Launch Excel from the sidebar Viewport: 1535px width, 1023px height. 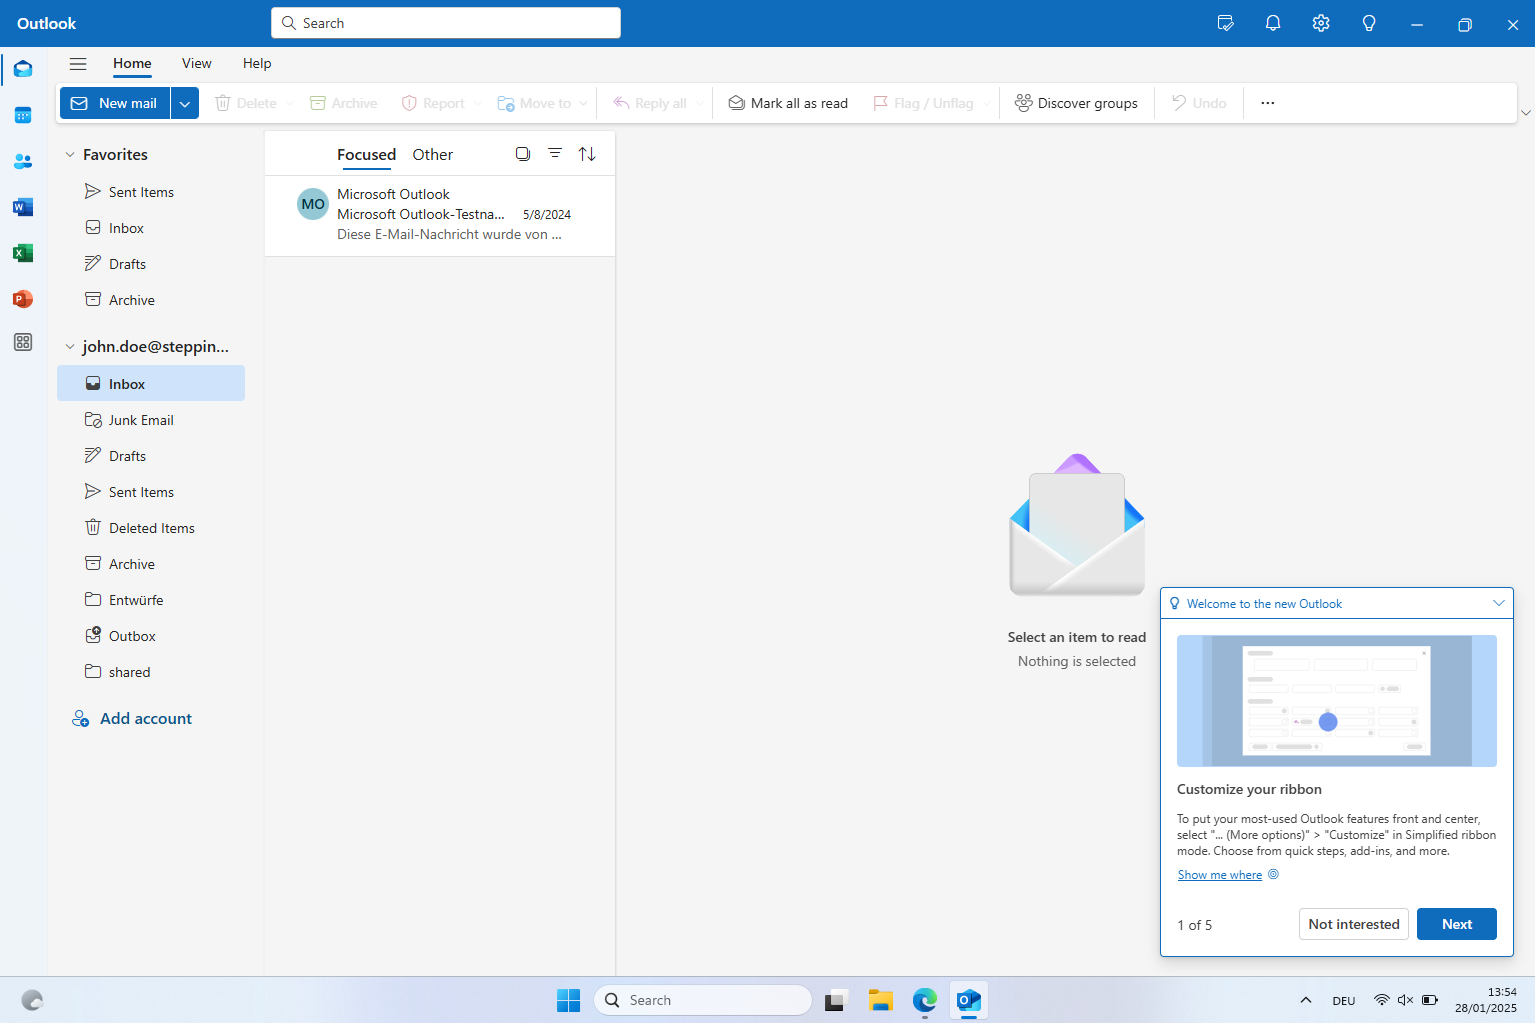[23, 253]
